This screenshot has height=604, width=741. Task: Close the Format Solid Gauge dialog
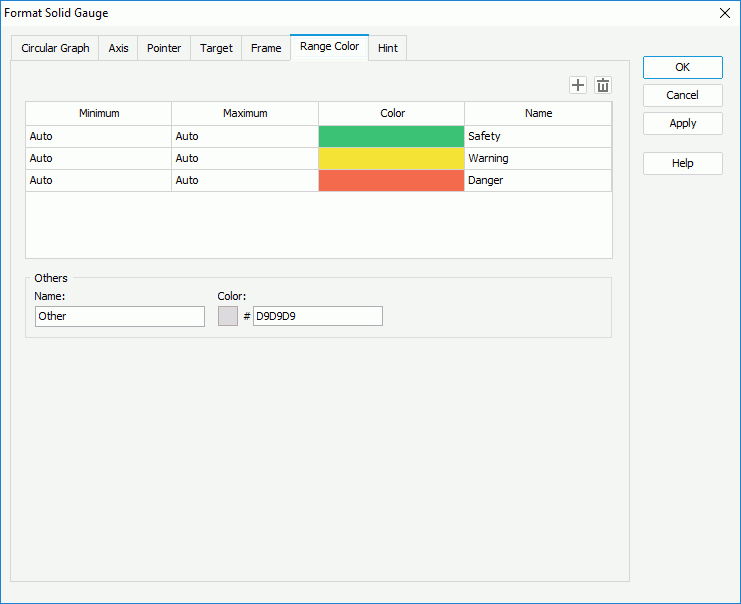pyautogui.click(x=725, y=13)
